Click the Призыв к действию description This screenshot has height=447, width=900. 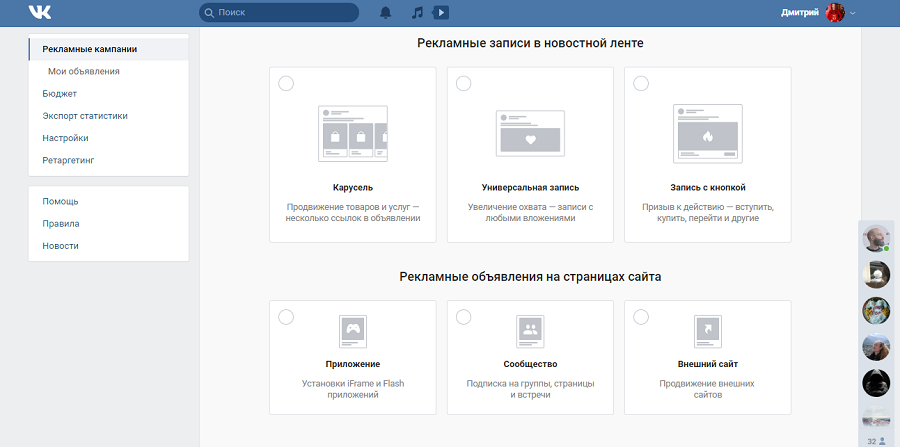(x=708, y=212)
